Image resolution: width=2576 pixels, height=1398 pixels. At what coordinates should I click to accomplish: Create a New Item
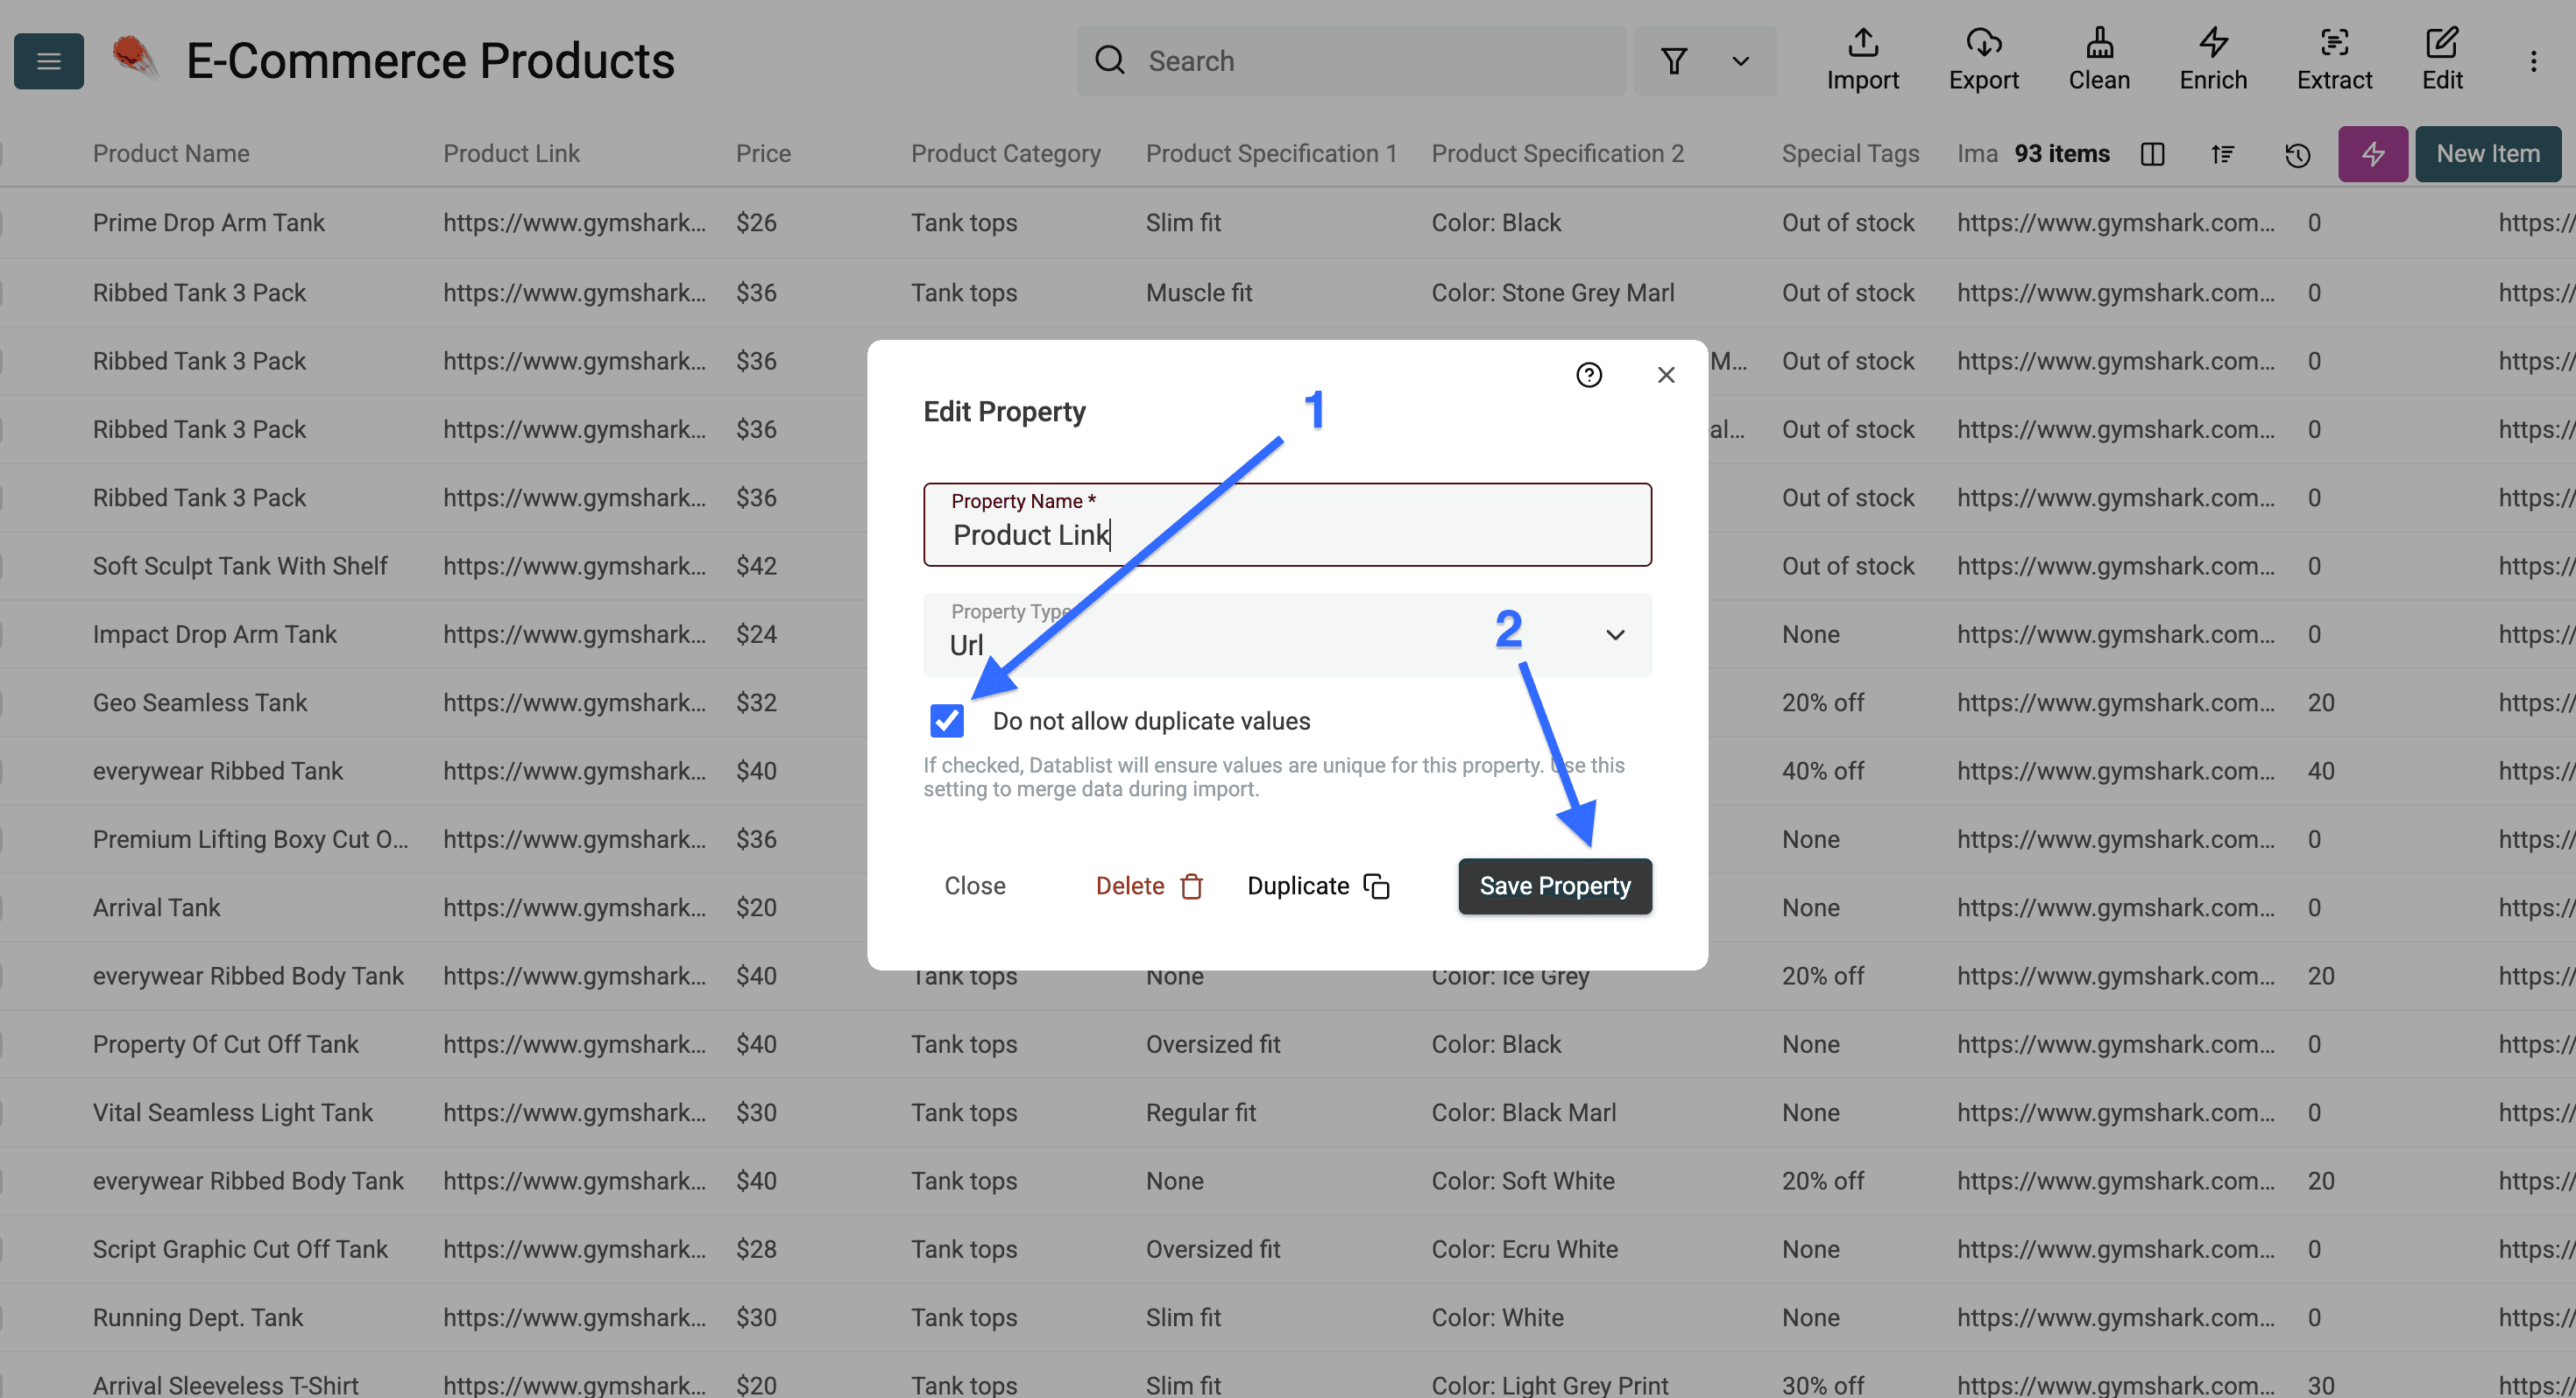click(2488, 154)
